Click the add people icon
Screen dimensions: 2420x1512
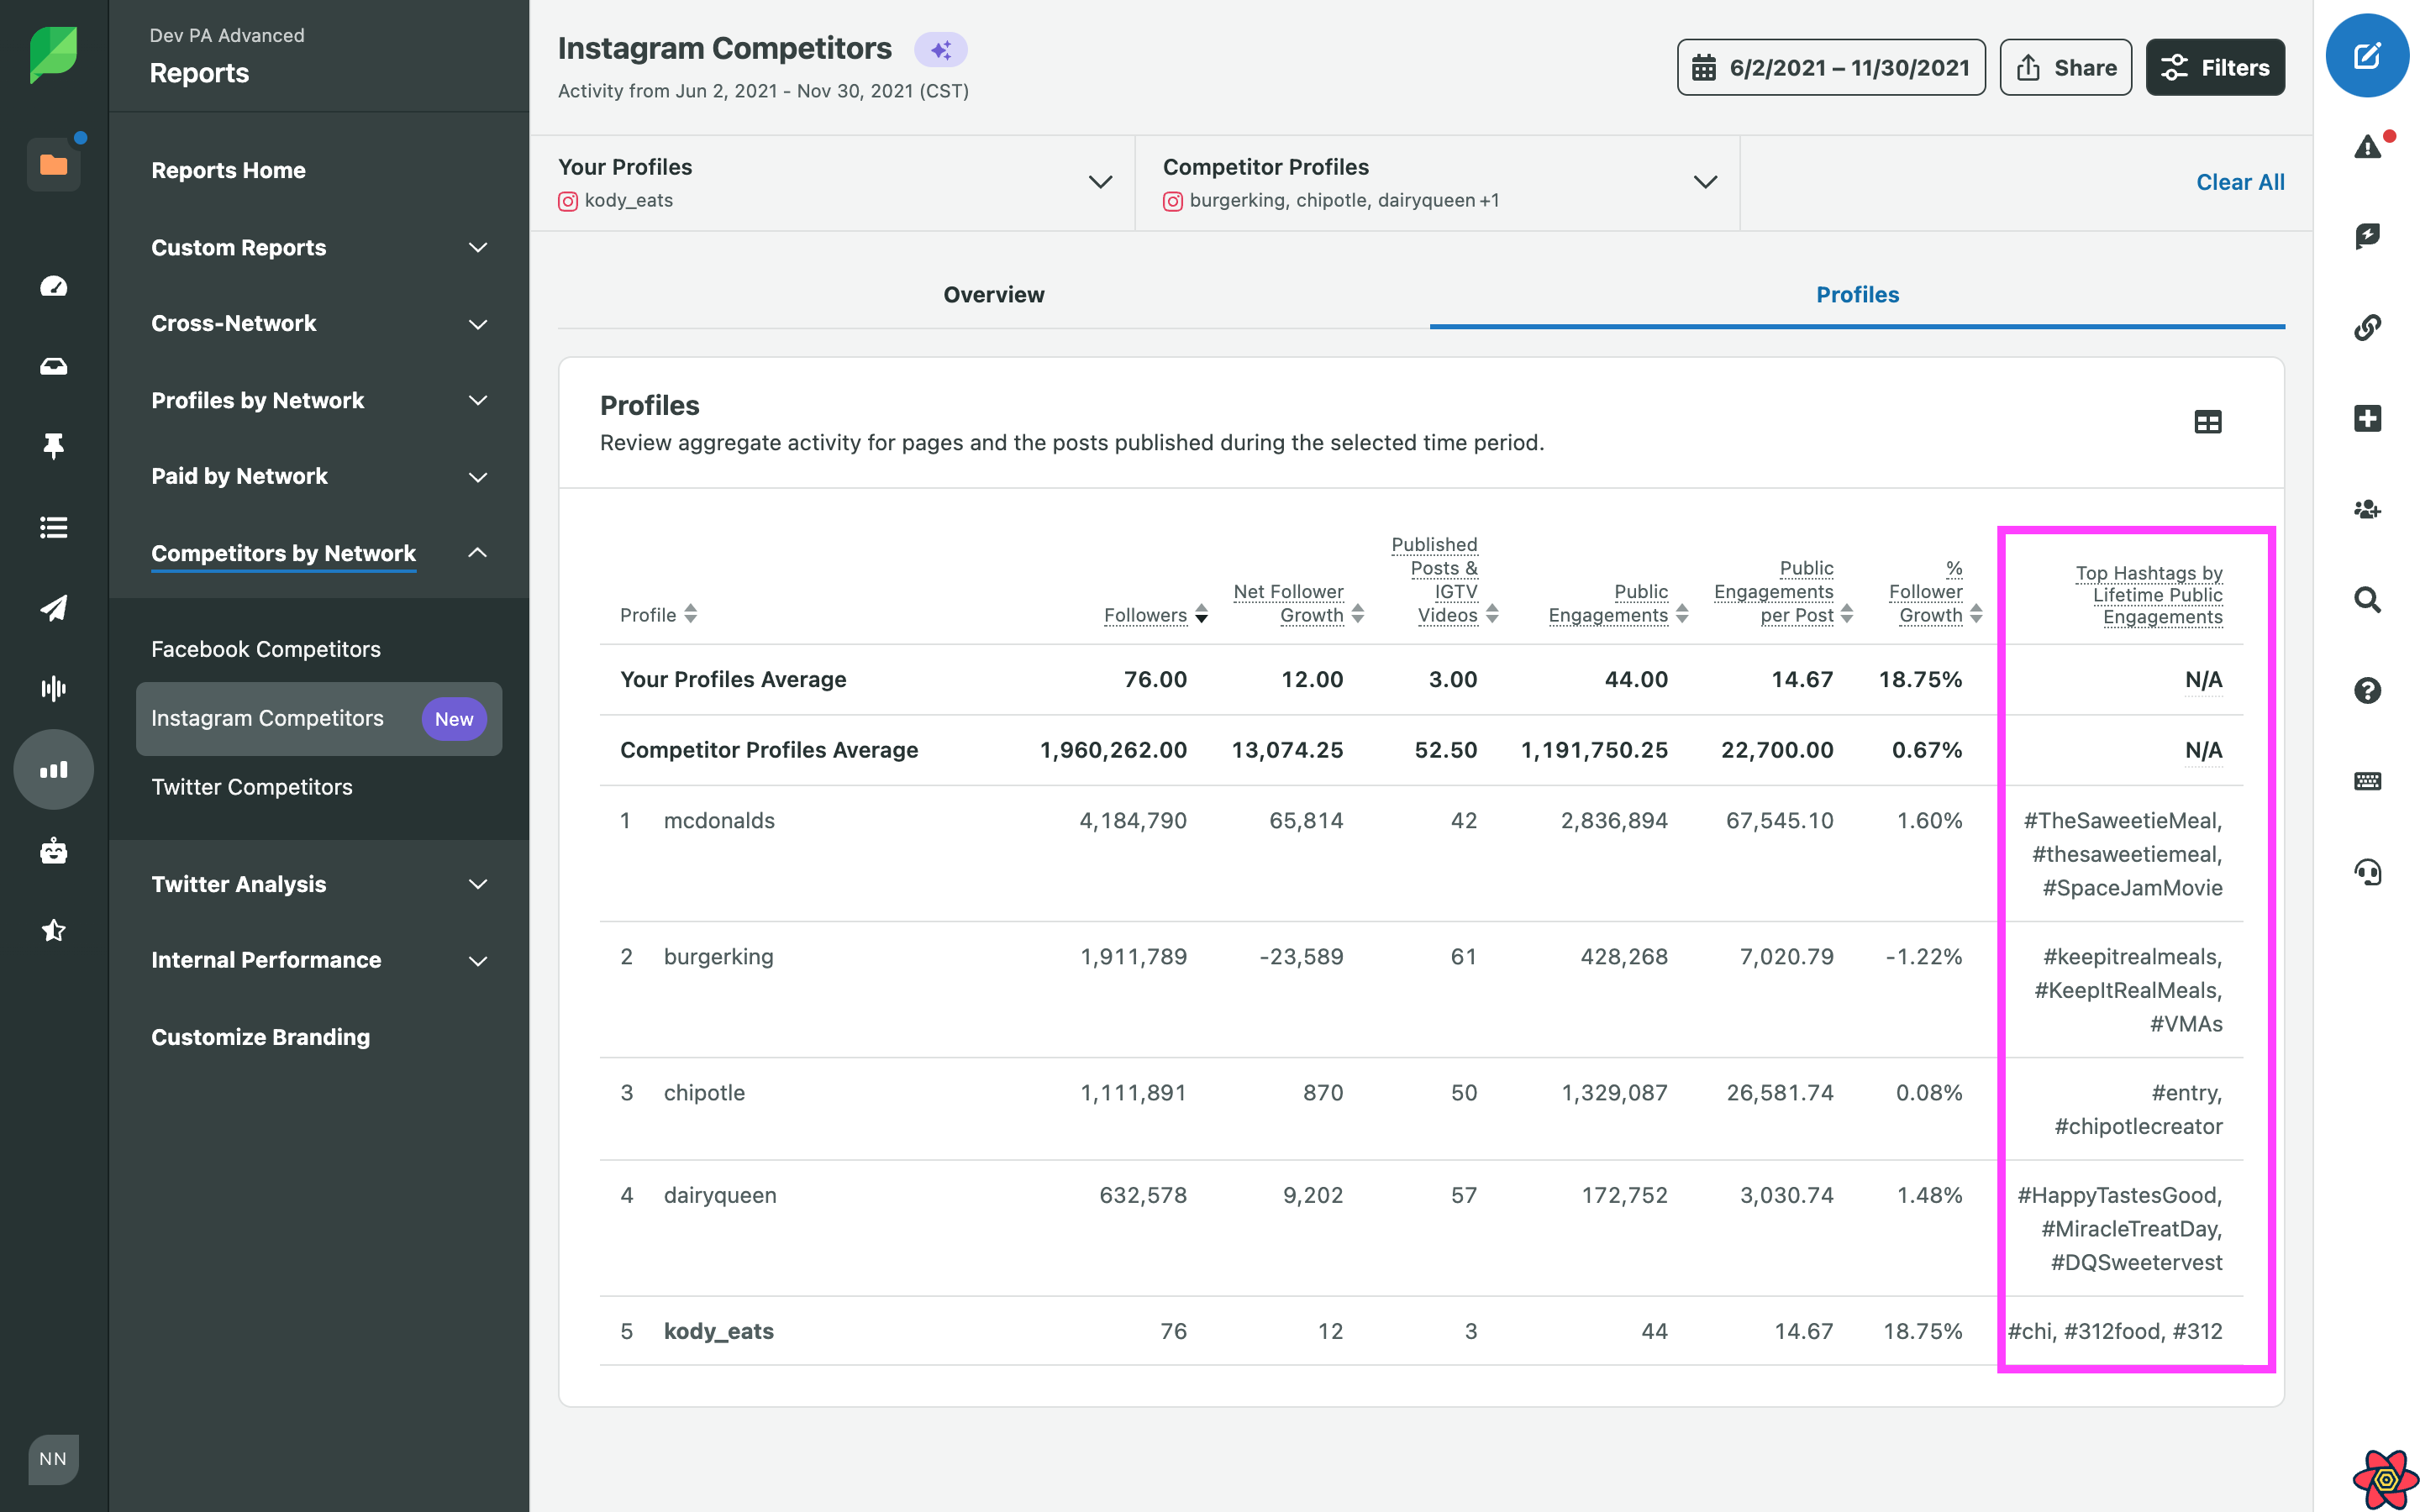coord(2367,509)
